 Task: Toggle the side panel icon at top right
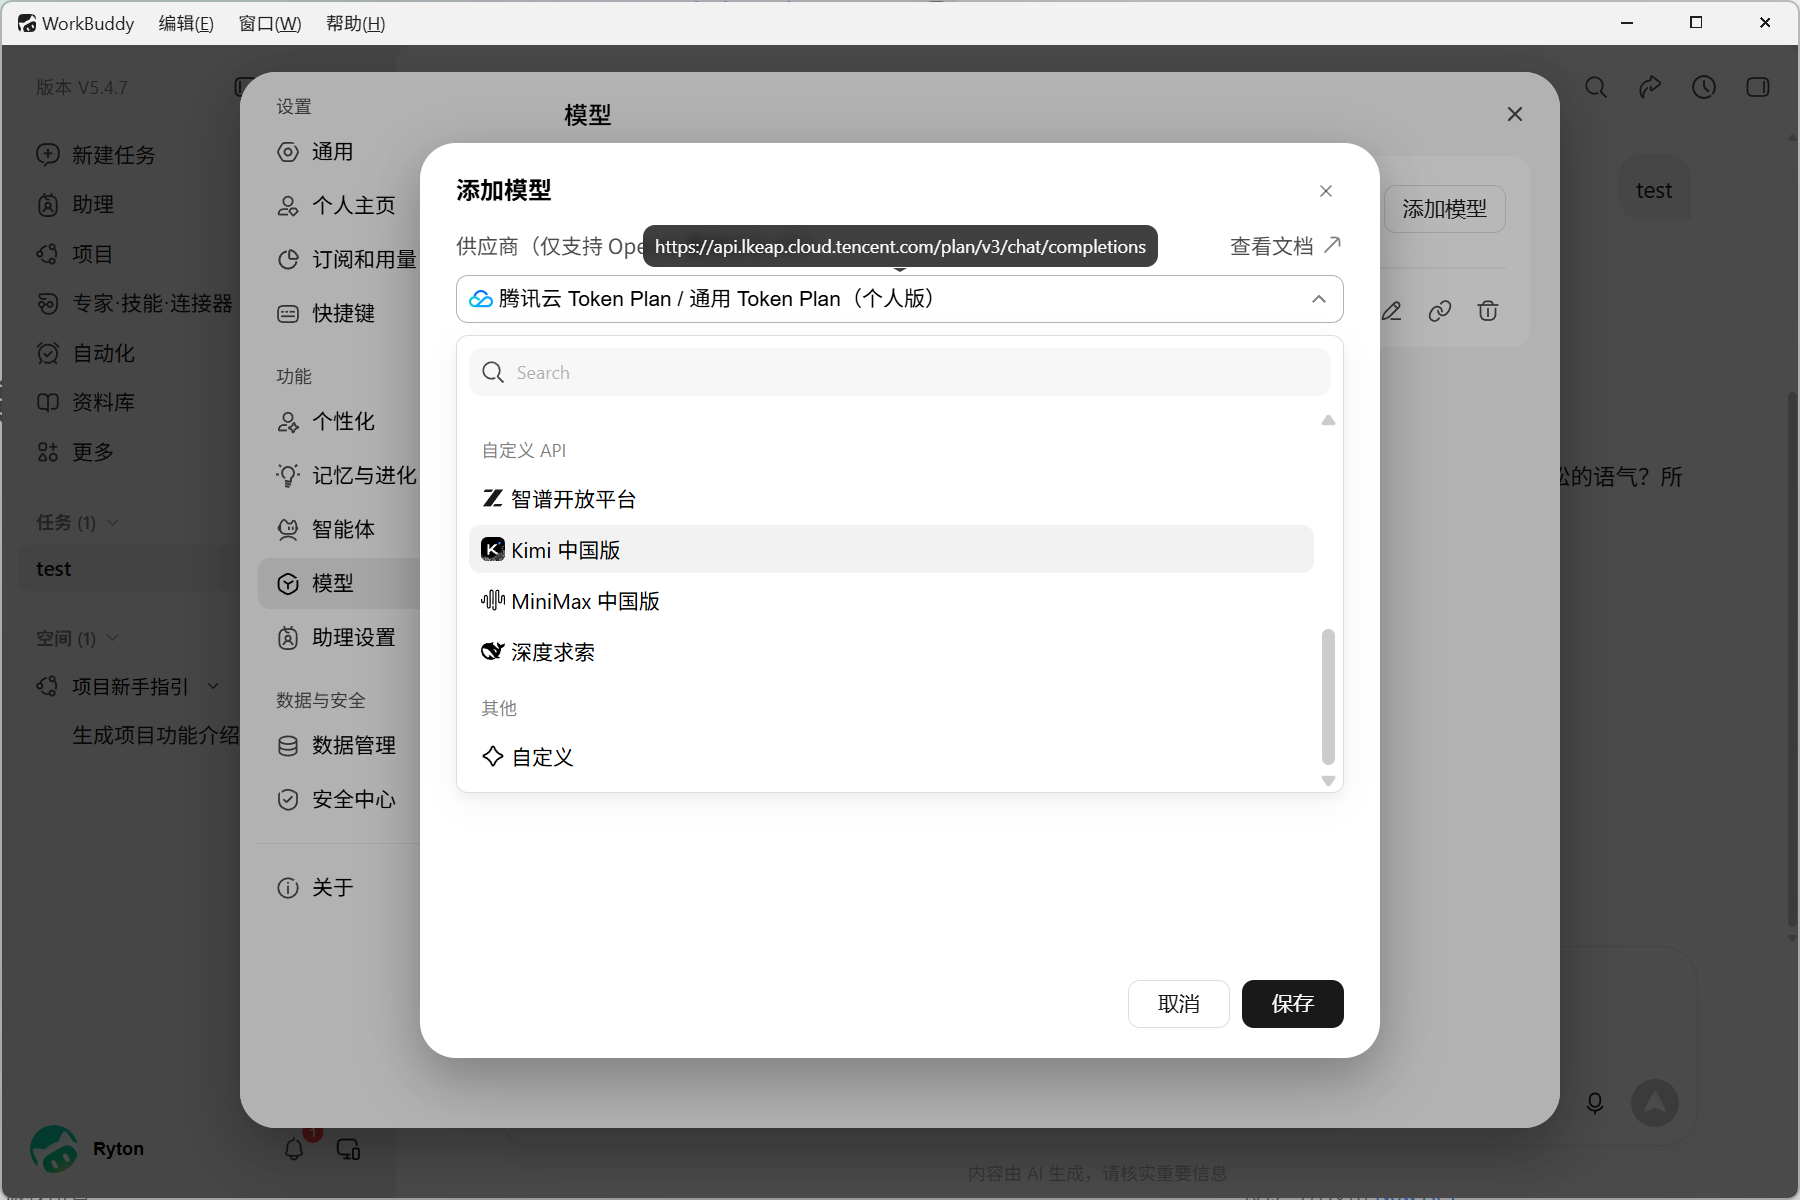tap(1758, 88)
